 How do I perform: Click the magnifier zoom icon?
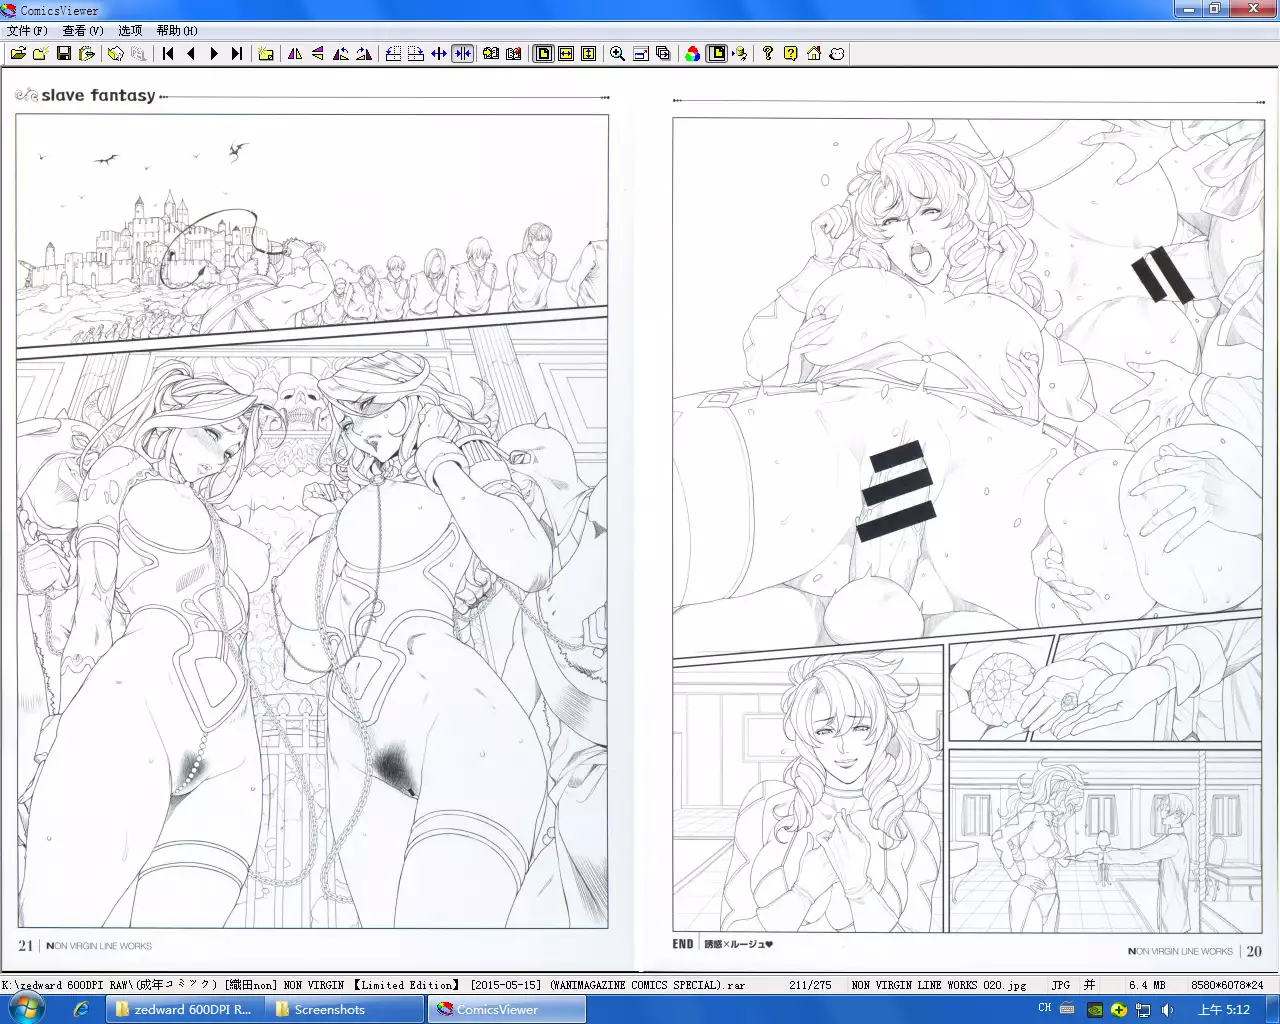tap(617, 54)
